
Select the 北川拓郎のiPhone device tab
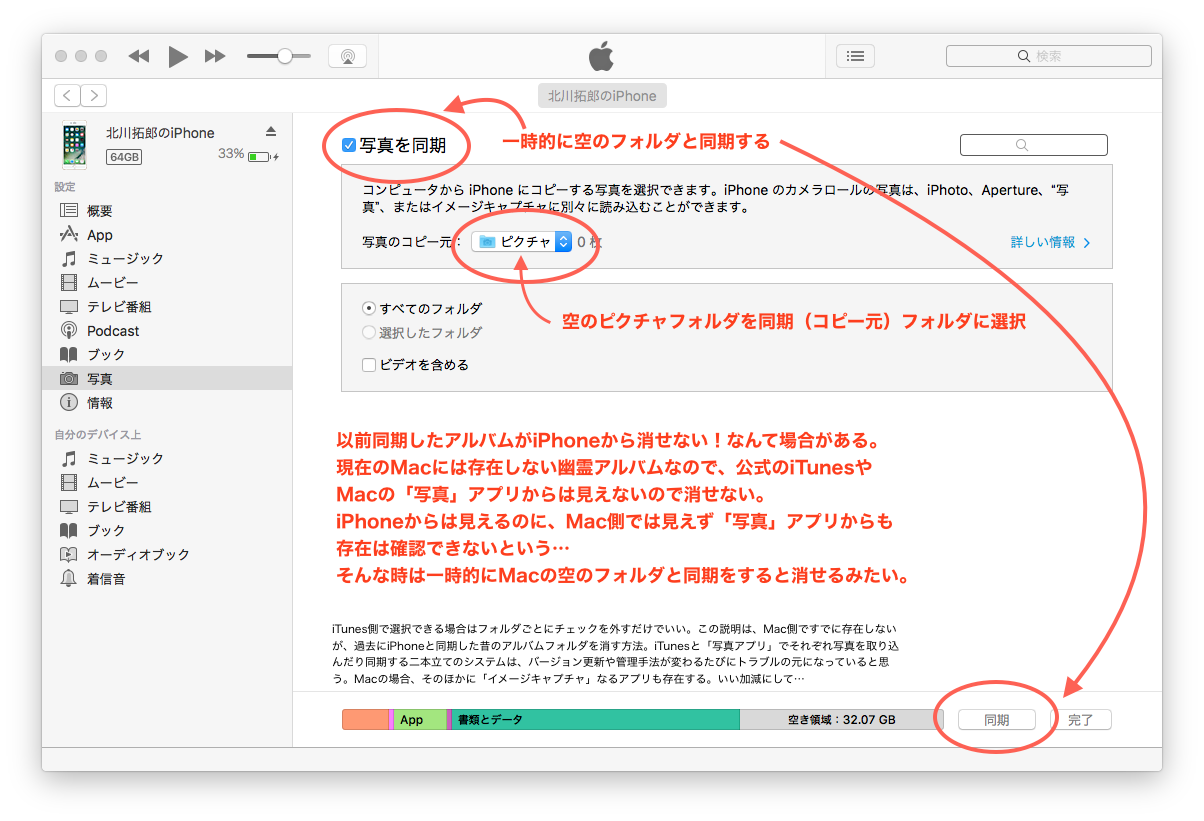(x=602, y=96)
